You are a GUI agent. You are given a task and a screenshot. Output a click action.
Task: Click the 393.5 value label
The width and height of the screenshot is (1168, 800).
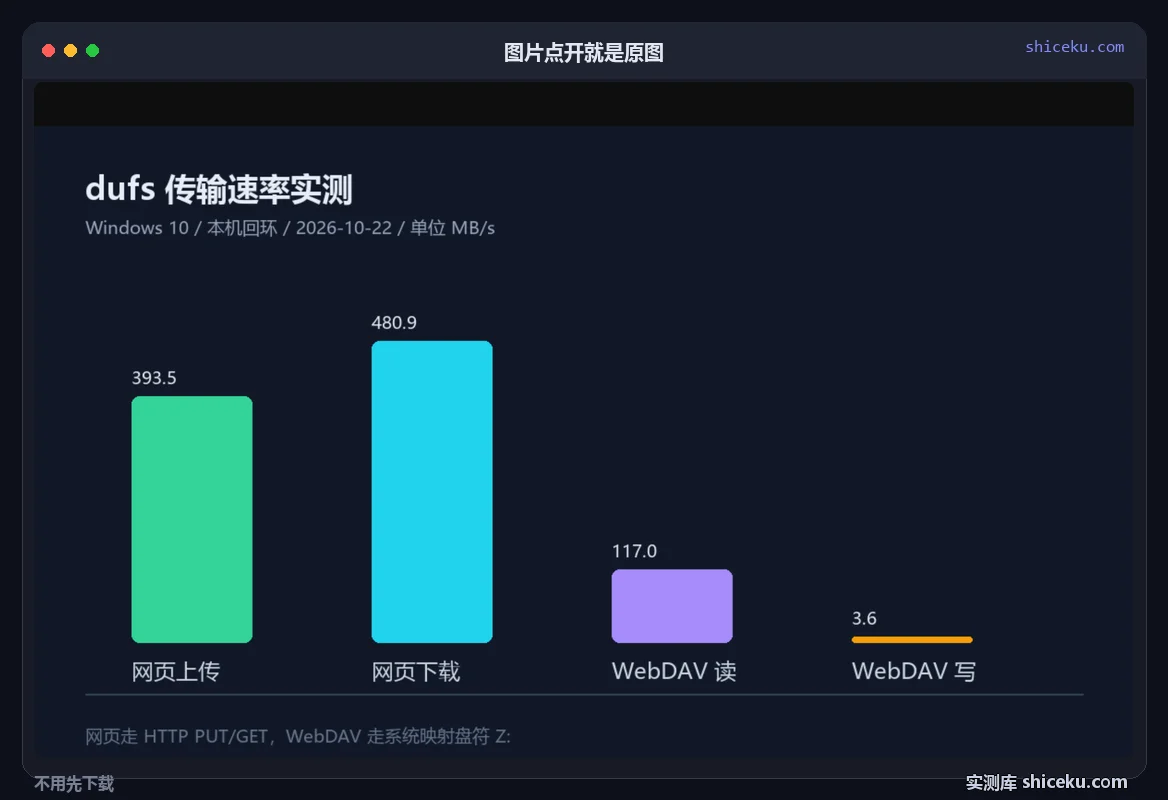pos(154,378)
